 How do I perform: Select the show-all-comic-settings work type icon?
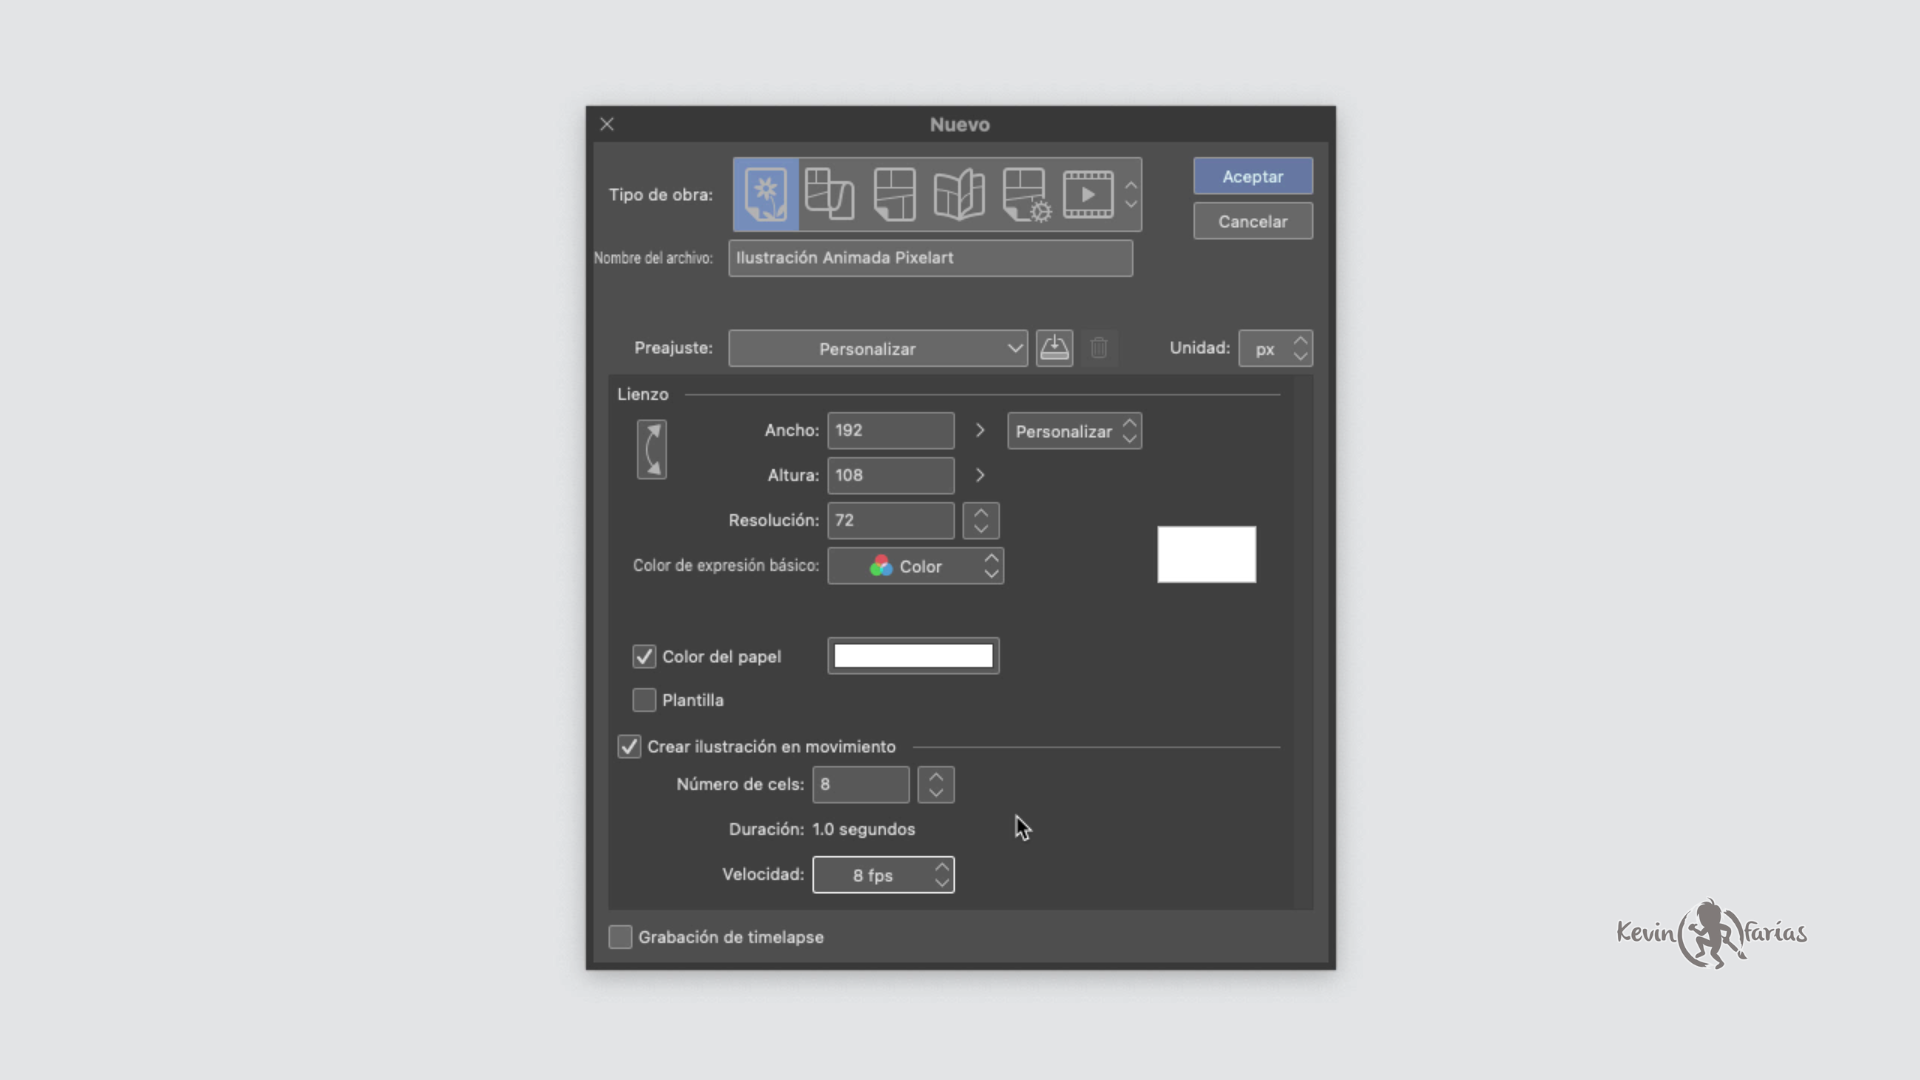tap(1026, 194)
